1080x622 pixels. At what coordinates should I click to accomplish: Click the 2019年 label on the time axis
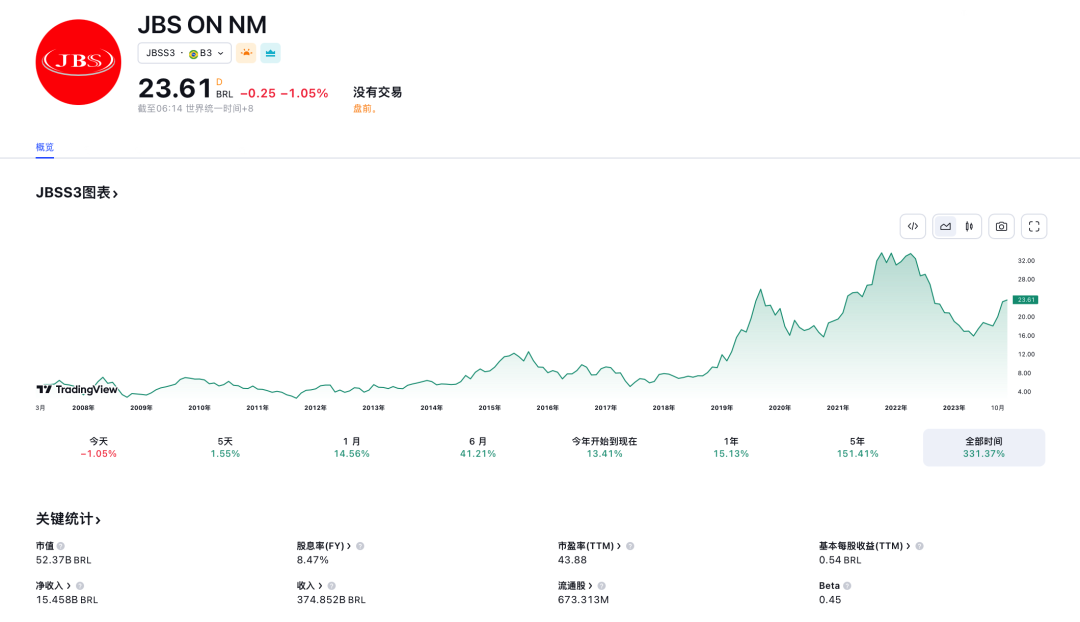tap(722, 408)
